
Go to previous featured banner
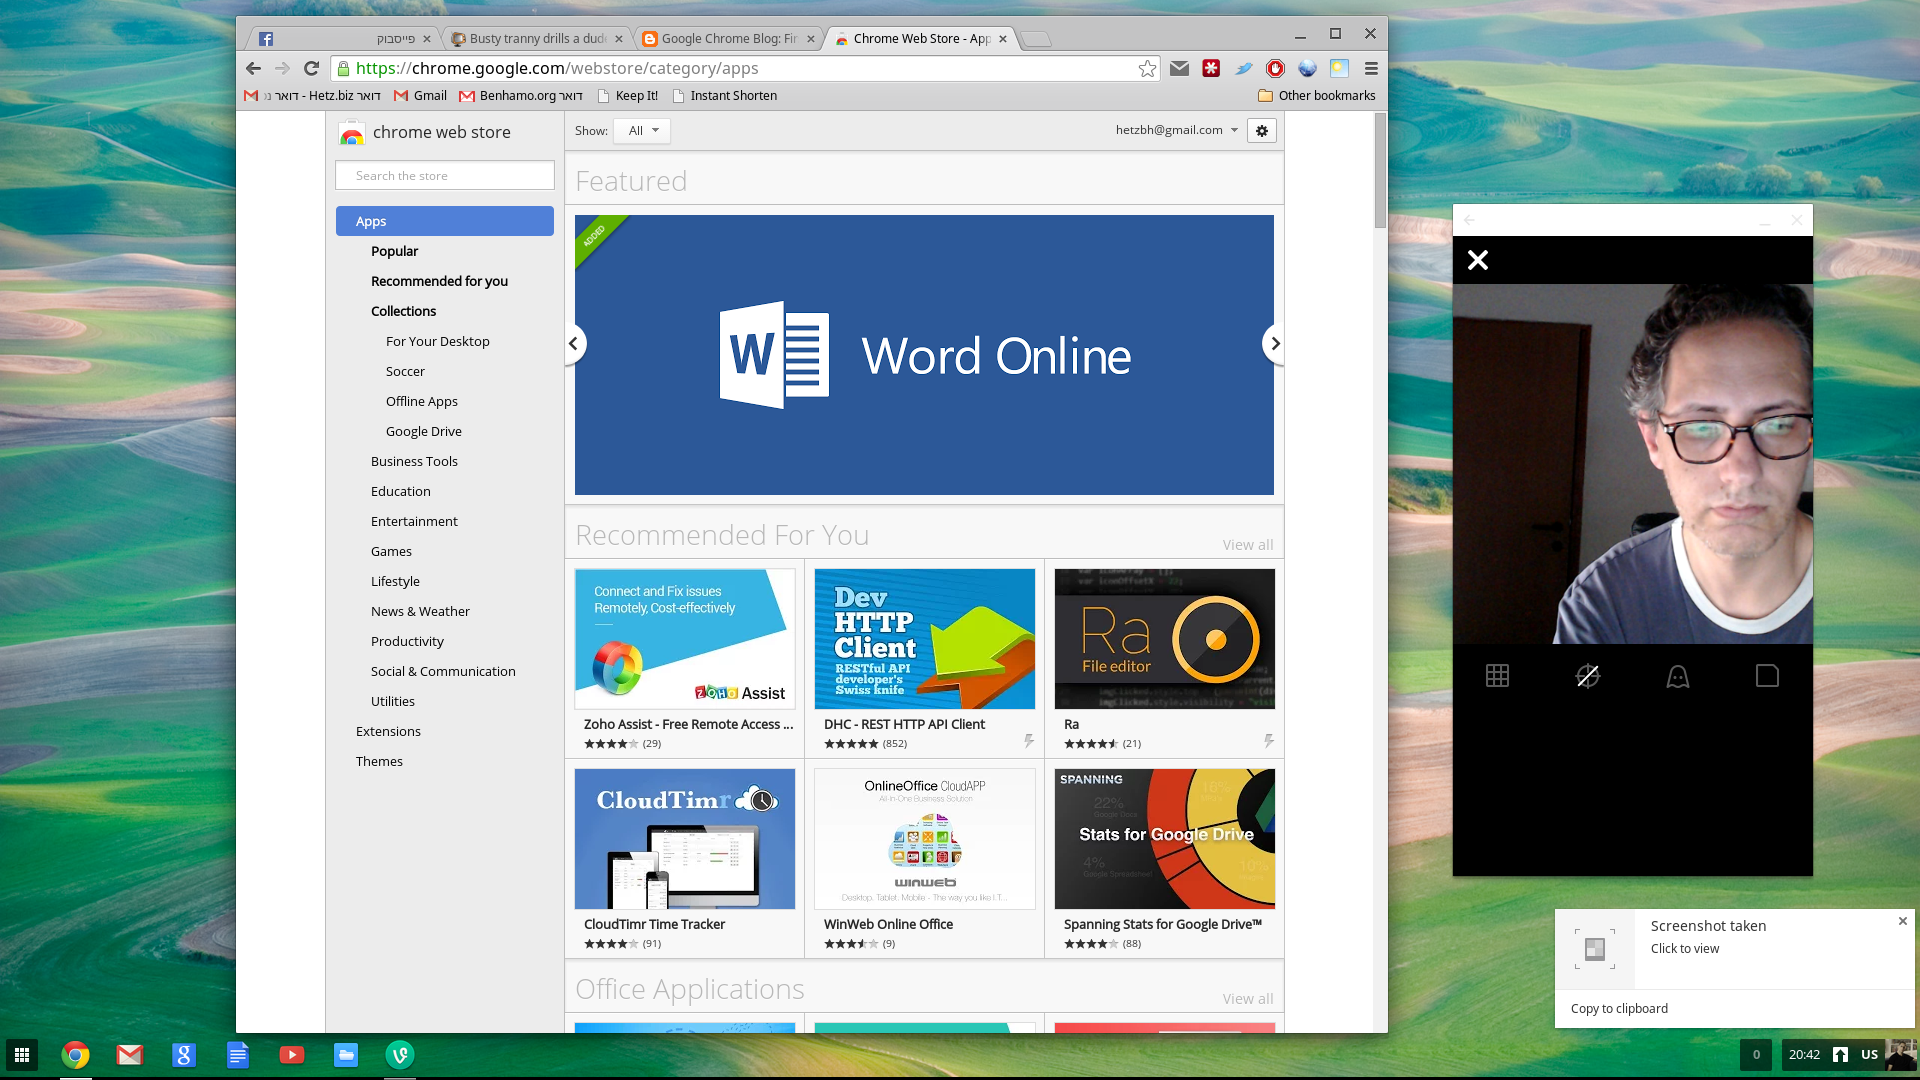coord(574,343)
